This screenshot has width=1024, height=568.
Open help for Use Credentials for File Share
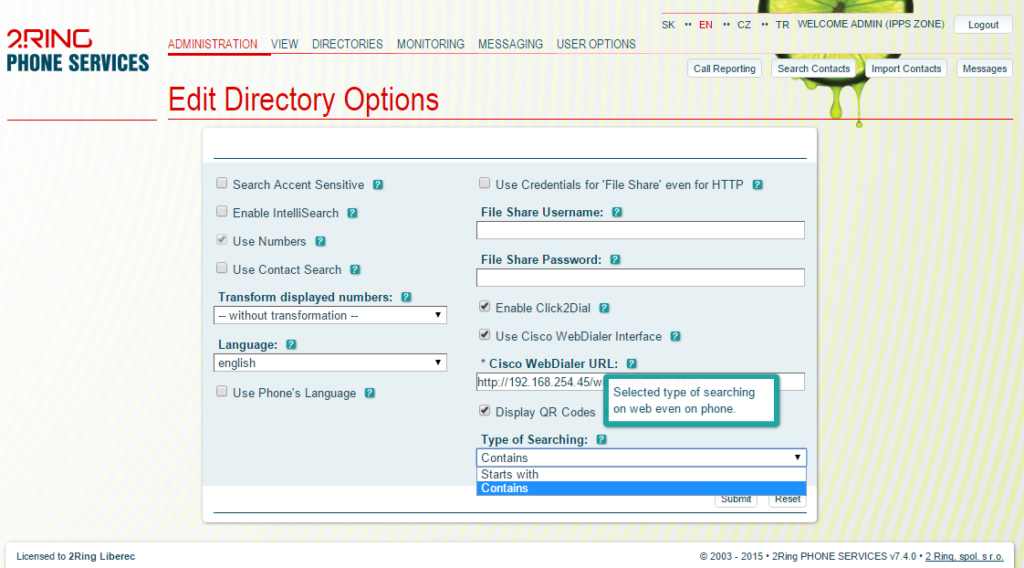(758, 185)
